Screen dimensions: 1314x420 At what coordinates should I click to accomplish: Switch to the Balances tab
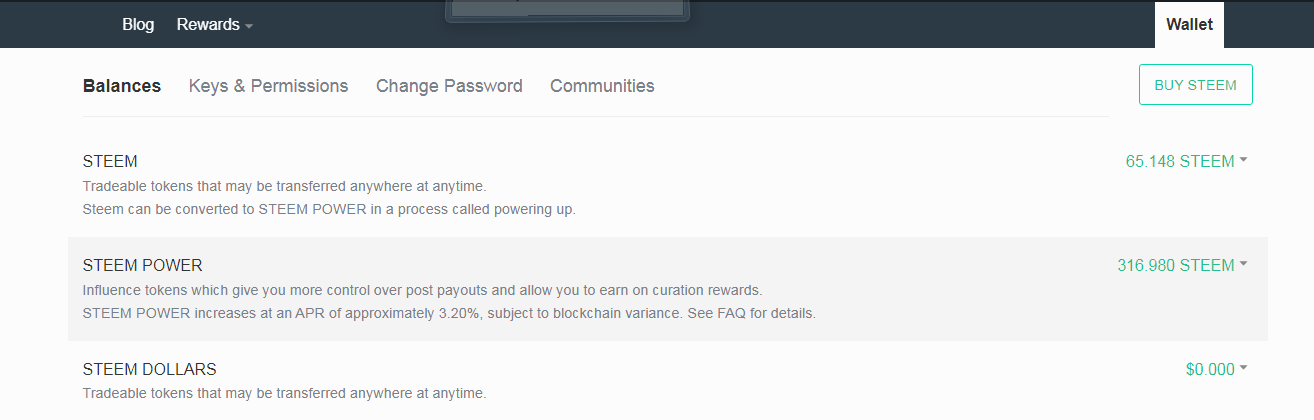point(122,86)
